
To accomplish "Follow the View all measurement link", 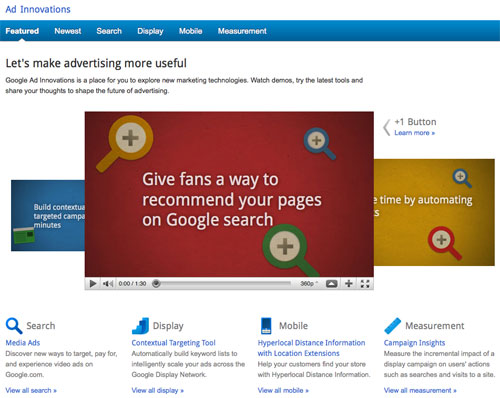I will pos(420,390).
